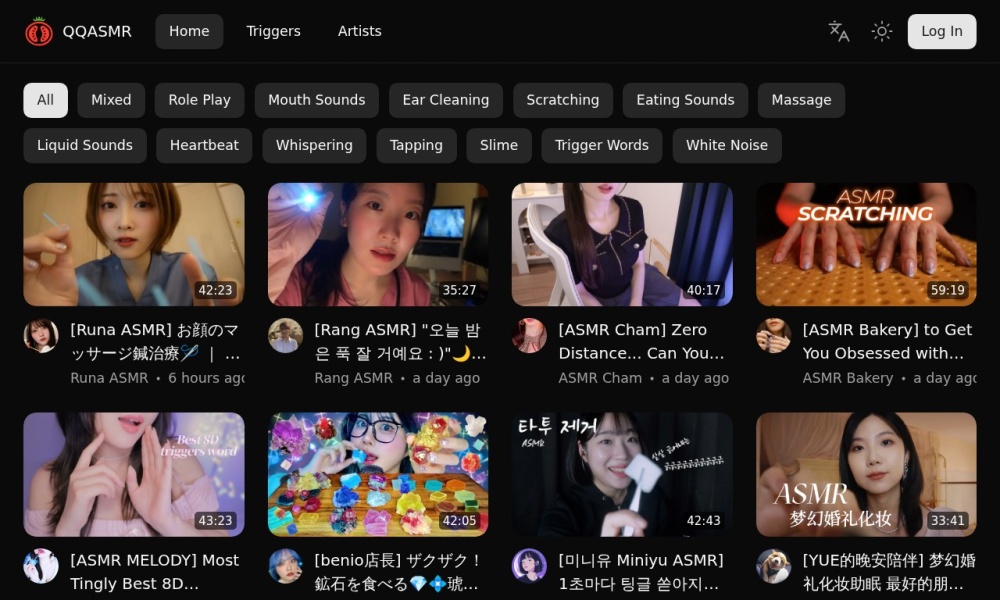This screenshot has width=1000, height=600.
Task: Click the benio channel avatar
Action: coord(285,566)
